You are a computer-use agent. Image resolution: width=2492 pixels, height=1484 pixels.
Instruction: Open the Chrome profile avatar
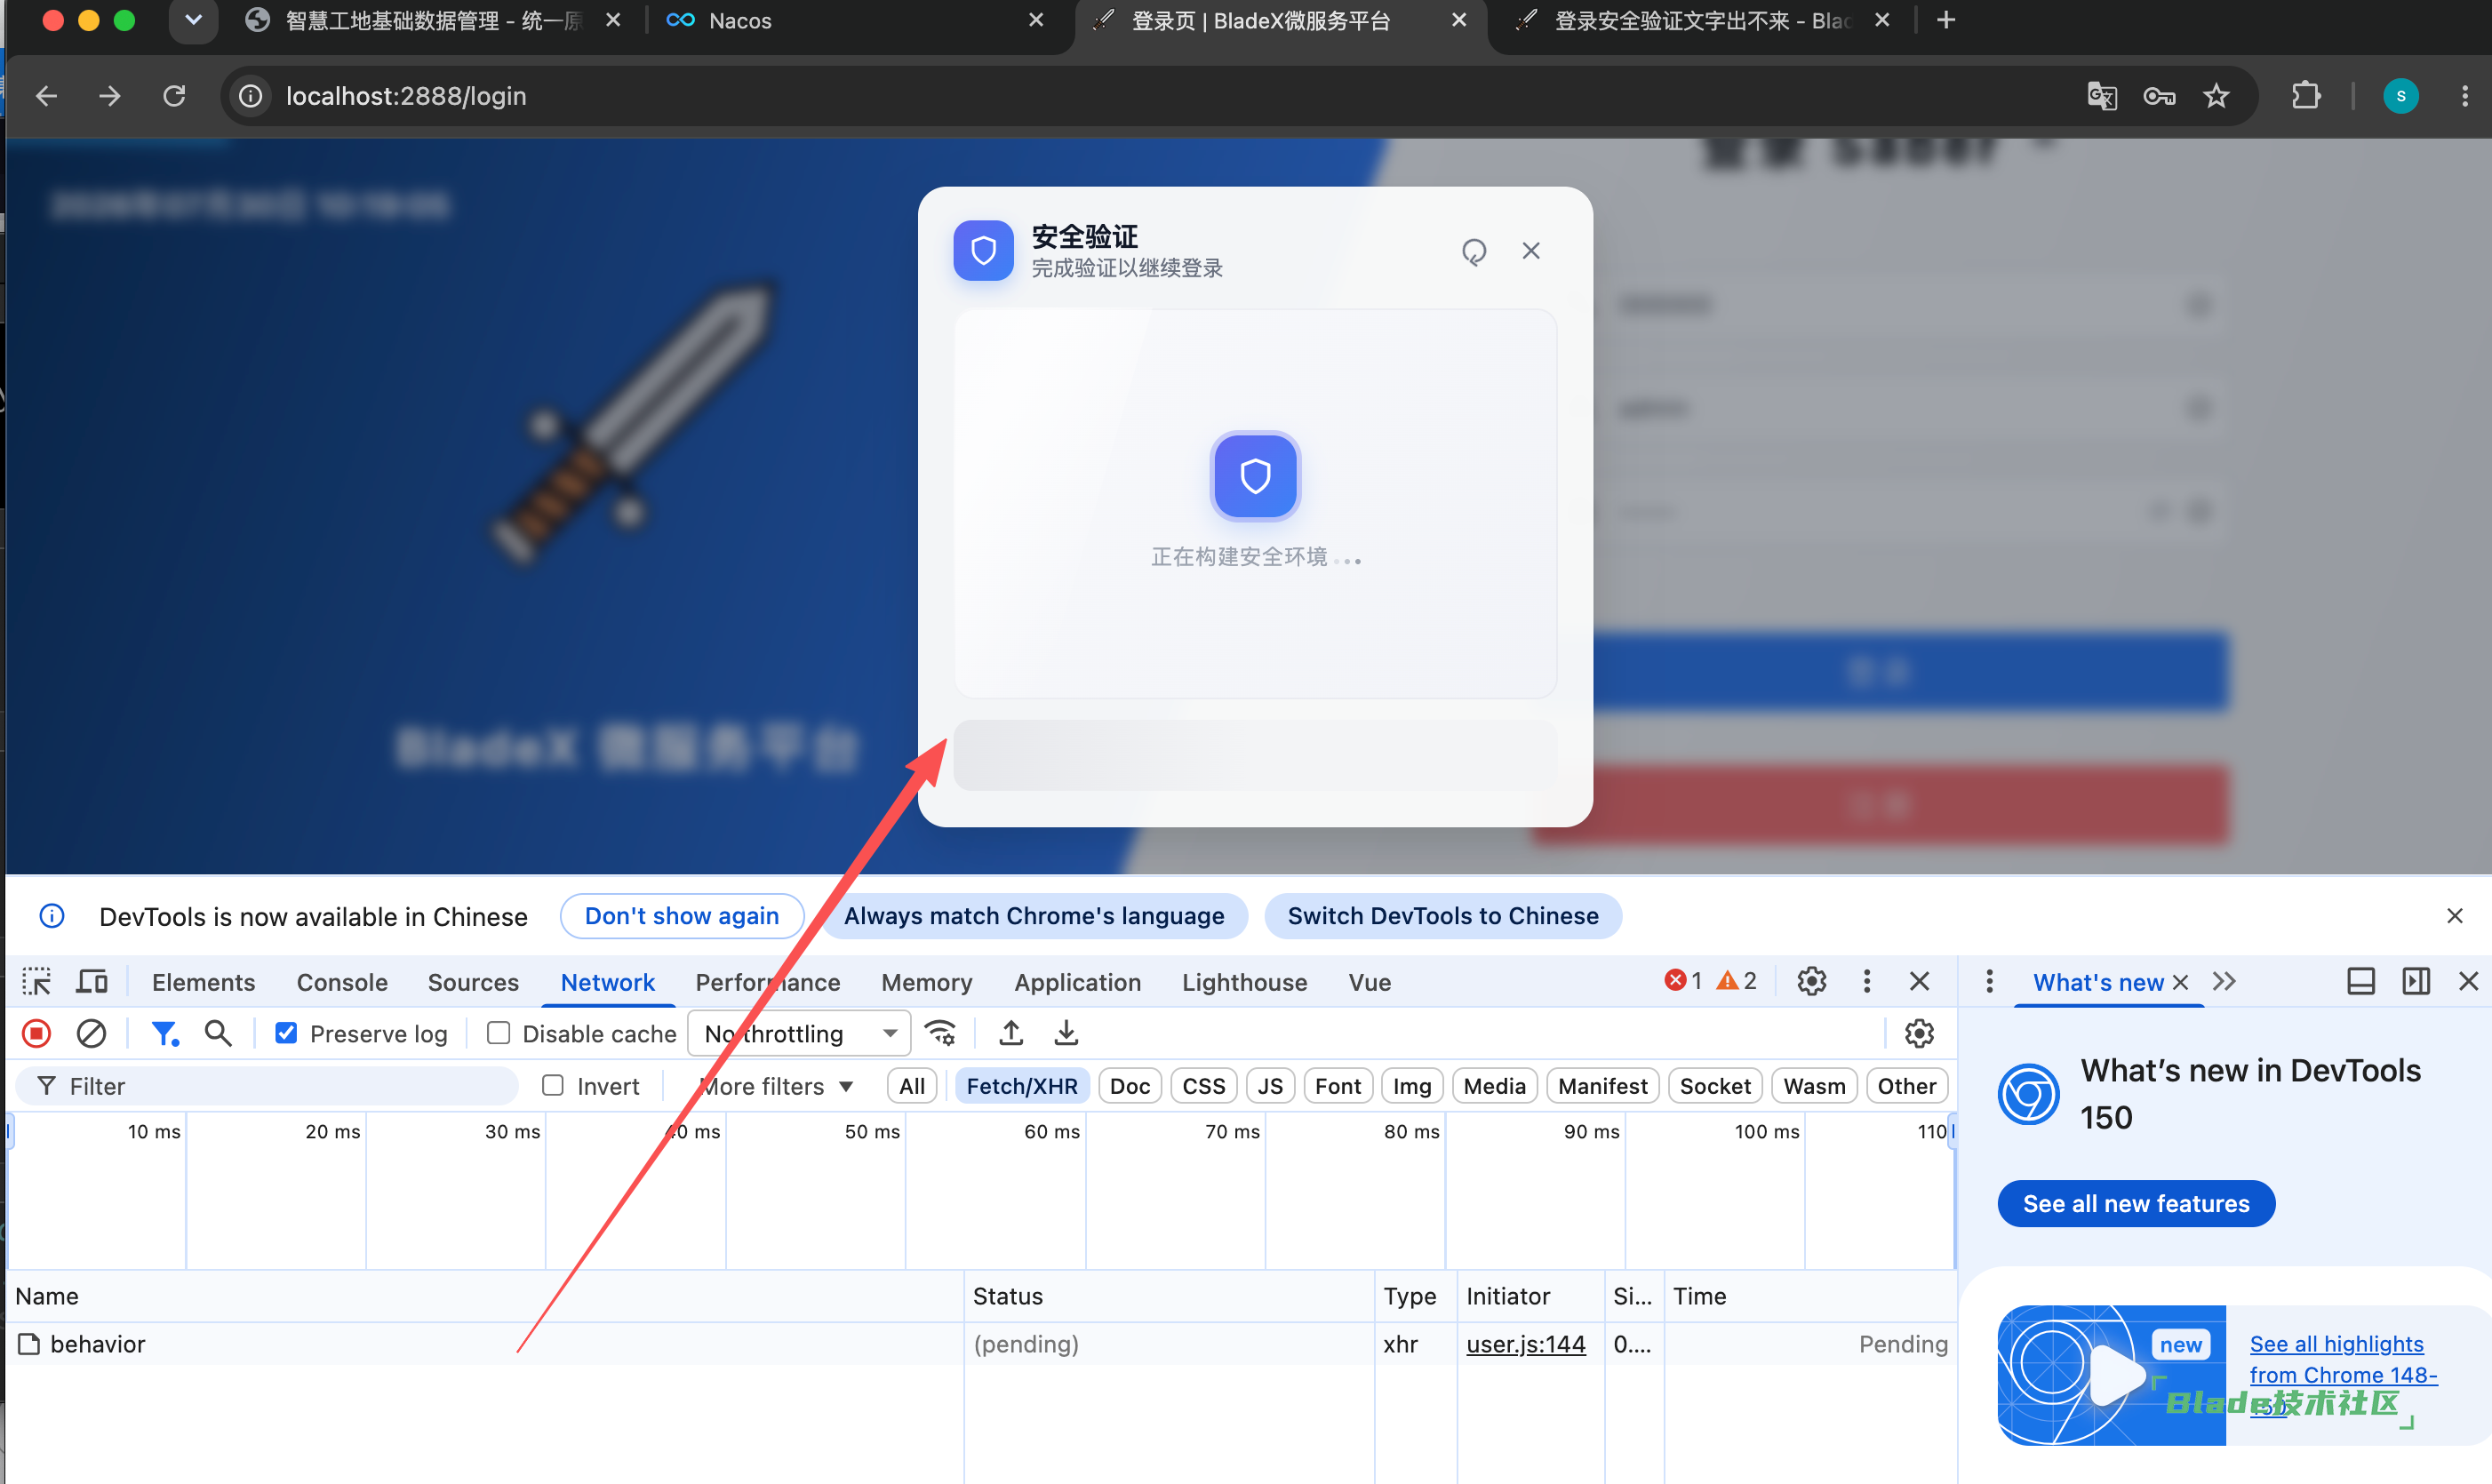(2401, 96)
